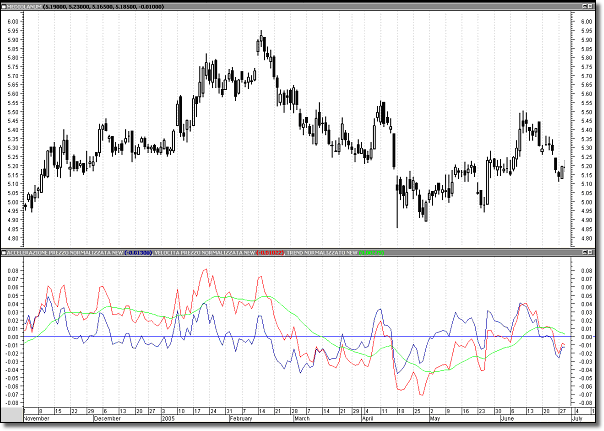Click the red line's highest peak in indicator
Viewport: 604px width, 431px height.
[x=204, y=269]
